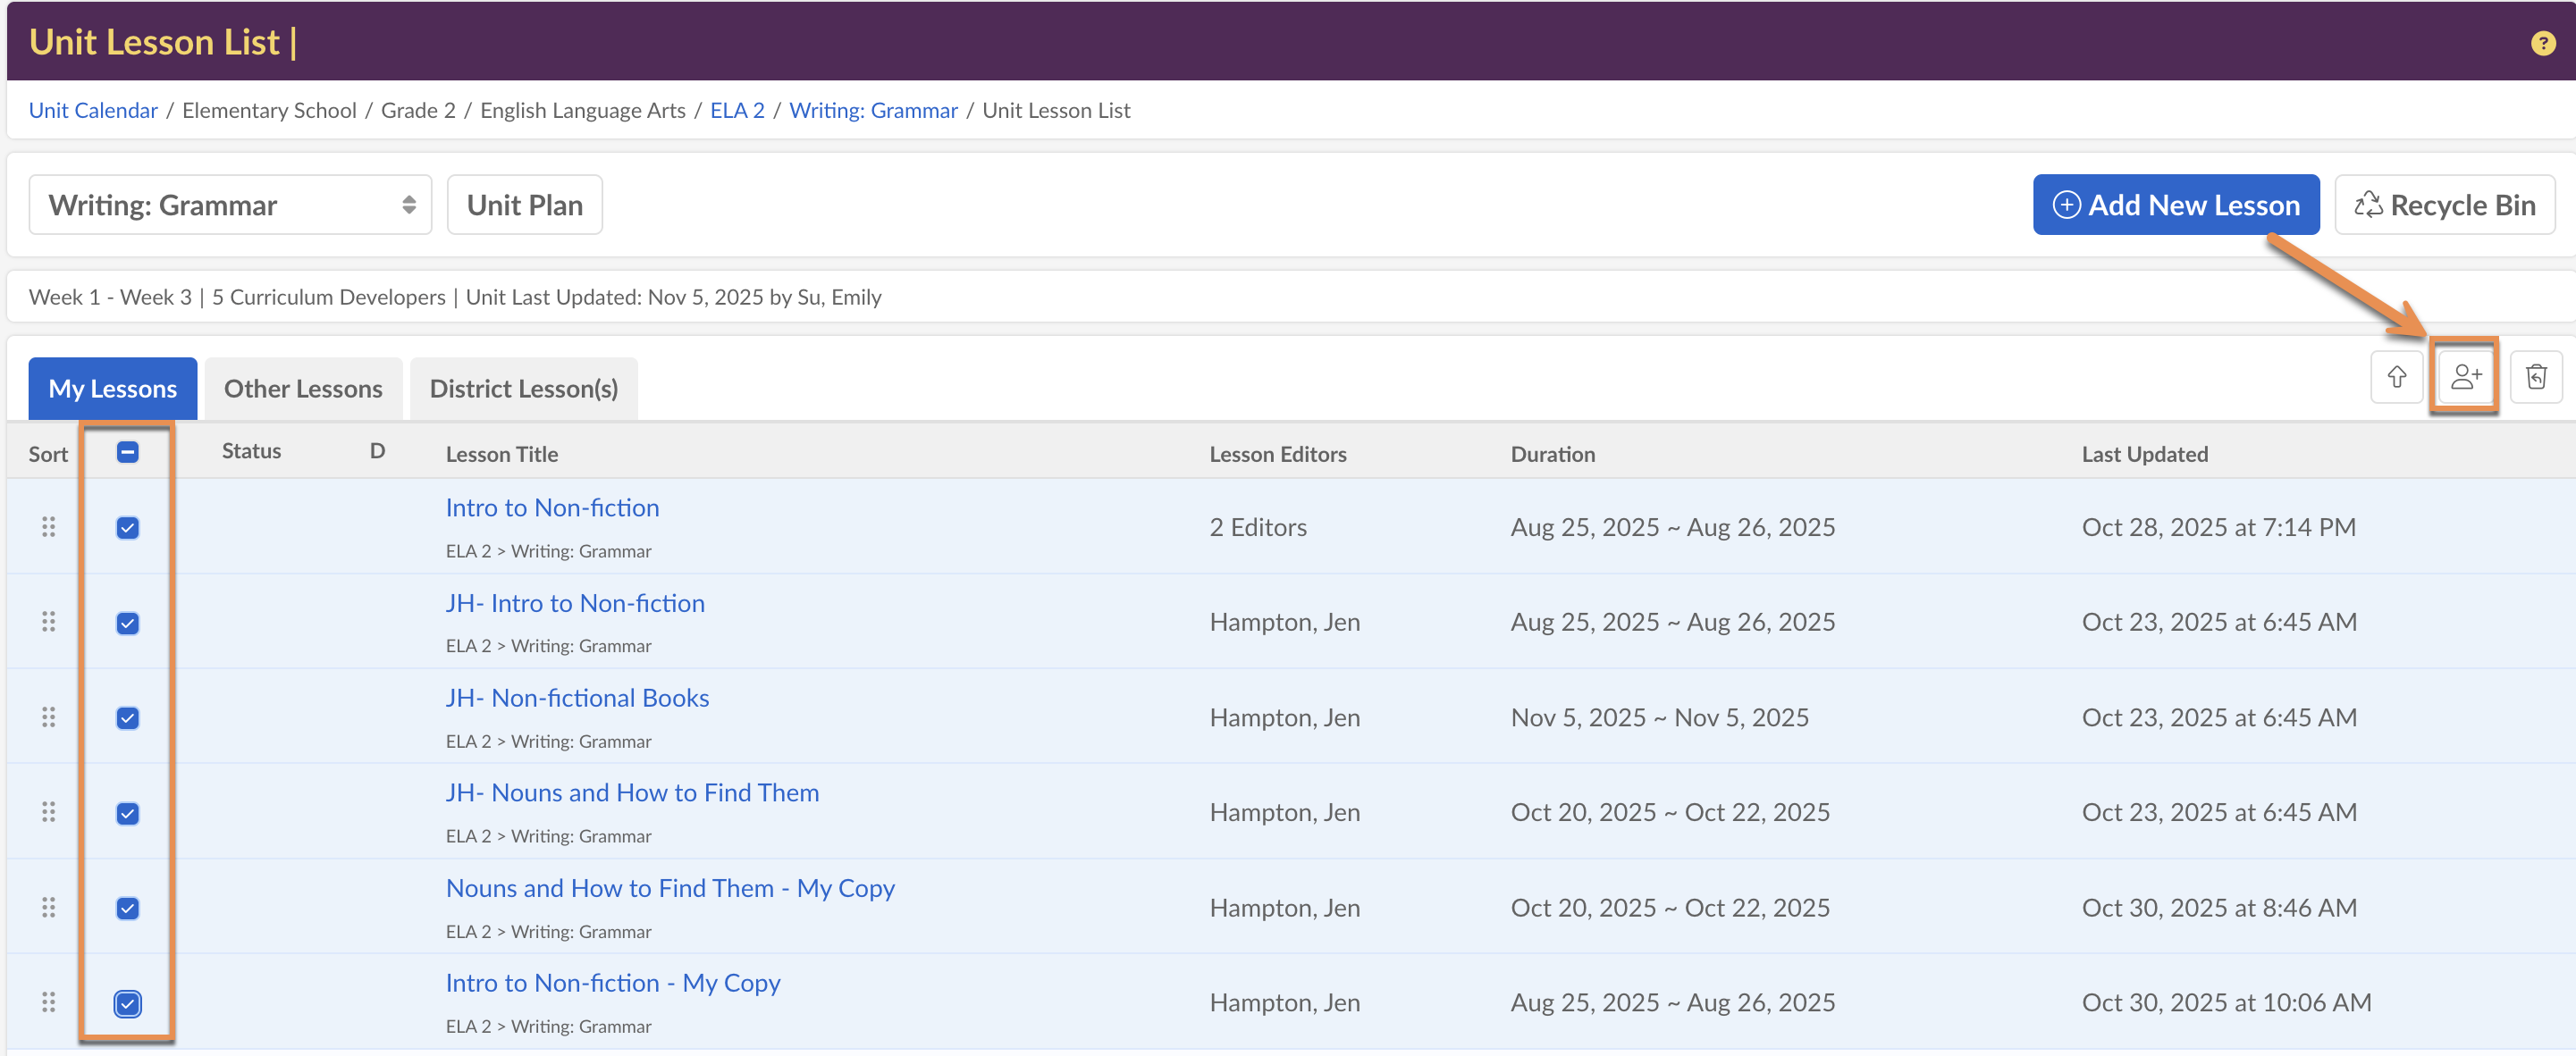The image size is (2576, 1056).
Task: Click the Sort column header
Action: click(x=48, y=454)
